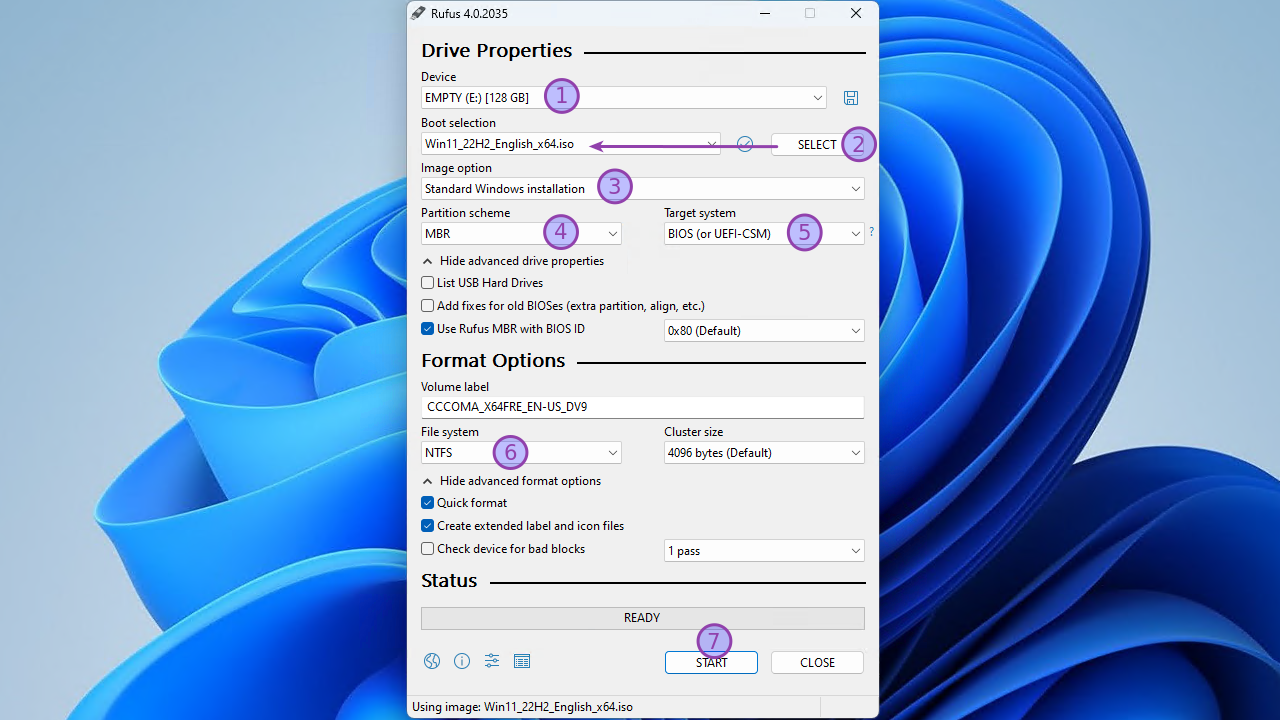Click the save drive image icon
This screenshot has height=720, width=1280.
point(851,98)
